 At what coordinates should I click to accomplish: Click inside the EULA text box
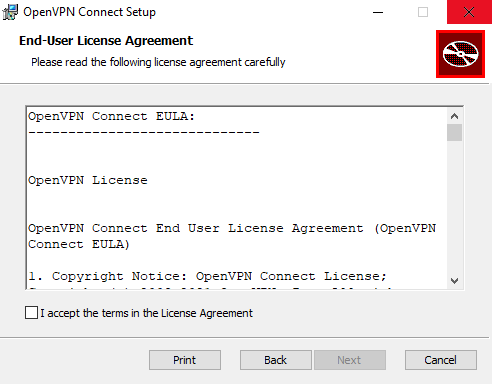tap(237, 198)
